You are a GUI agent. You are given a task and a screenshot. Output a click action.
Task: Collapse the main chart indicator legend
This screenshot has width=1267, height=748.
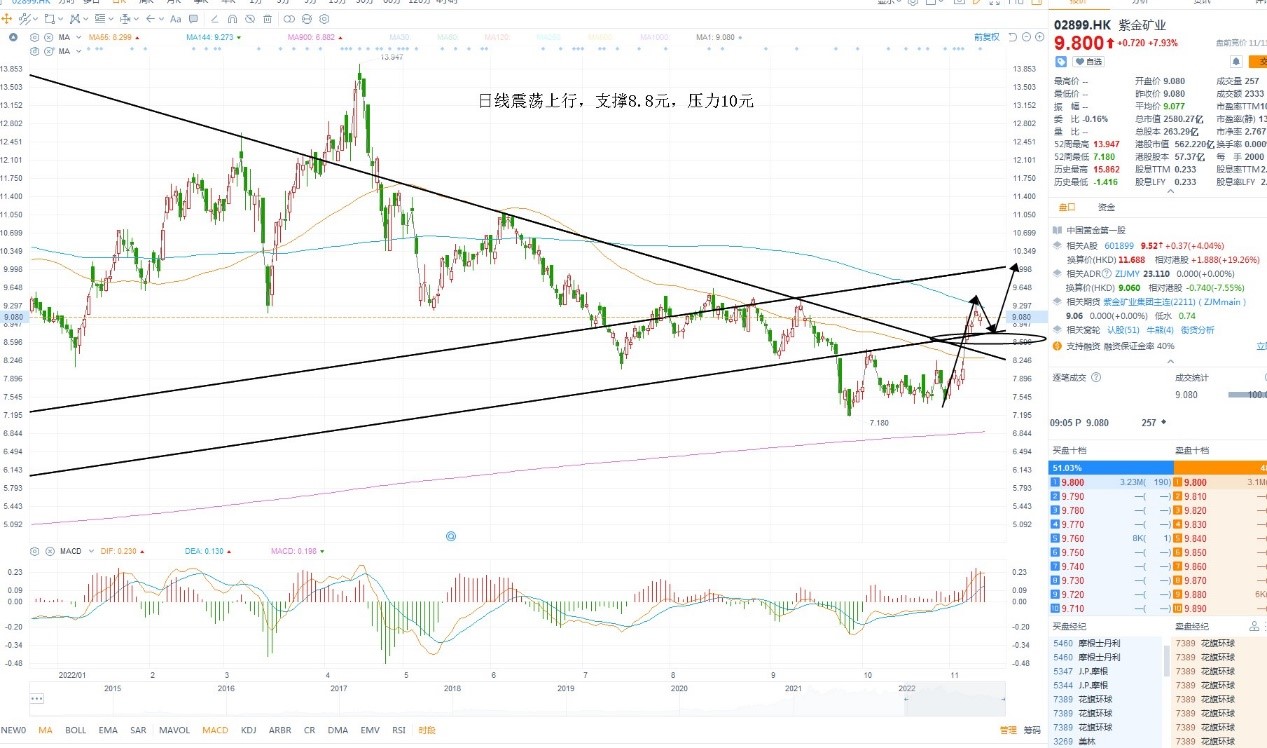pyautogui.click(x=13, y=37)
